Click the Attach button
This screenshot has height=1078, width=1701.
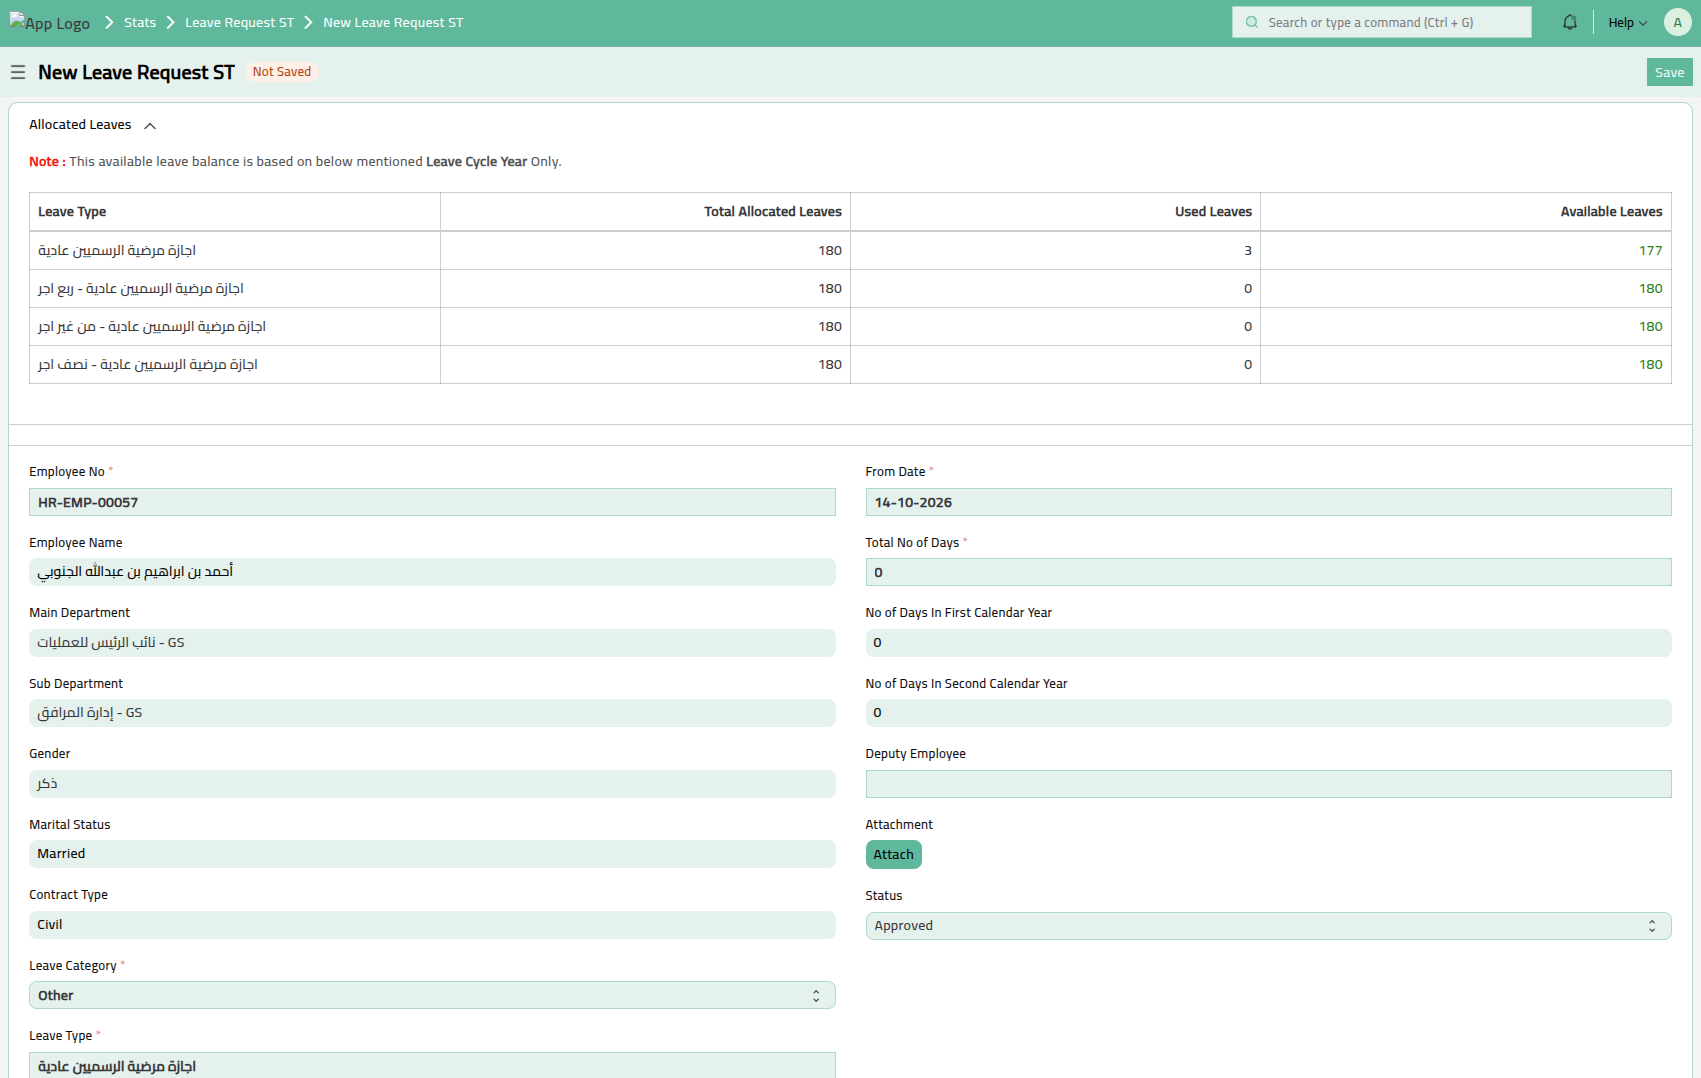(x=893, y=855)
